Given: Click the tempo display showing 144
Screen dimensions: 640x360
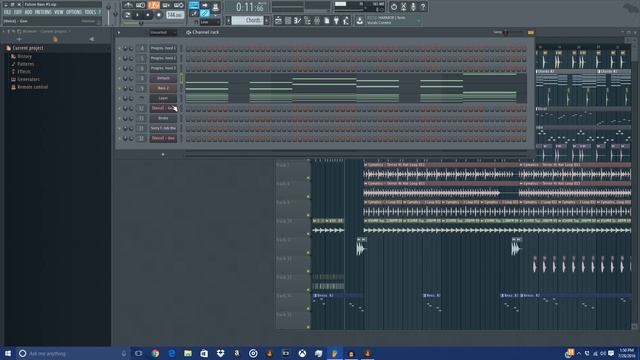Looking at the screenshot, I should (x=175, y=15).
